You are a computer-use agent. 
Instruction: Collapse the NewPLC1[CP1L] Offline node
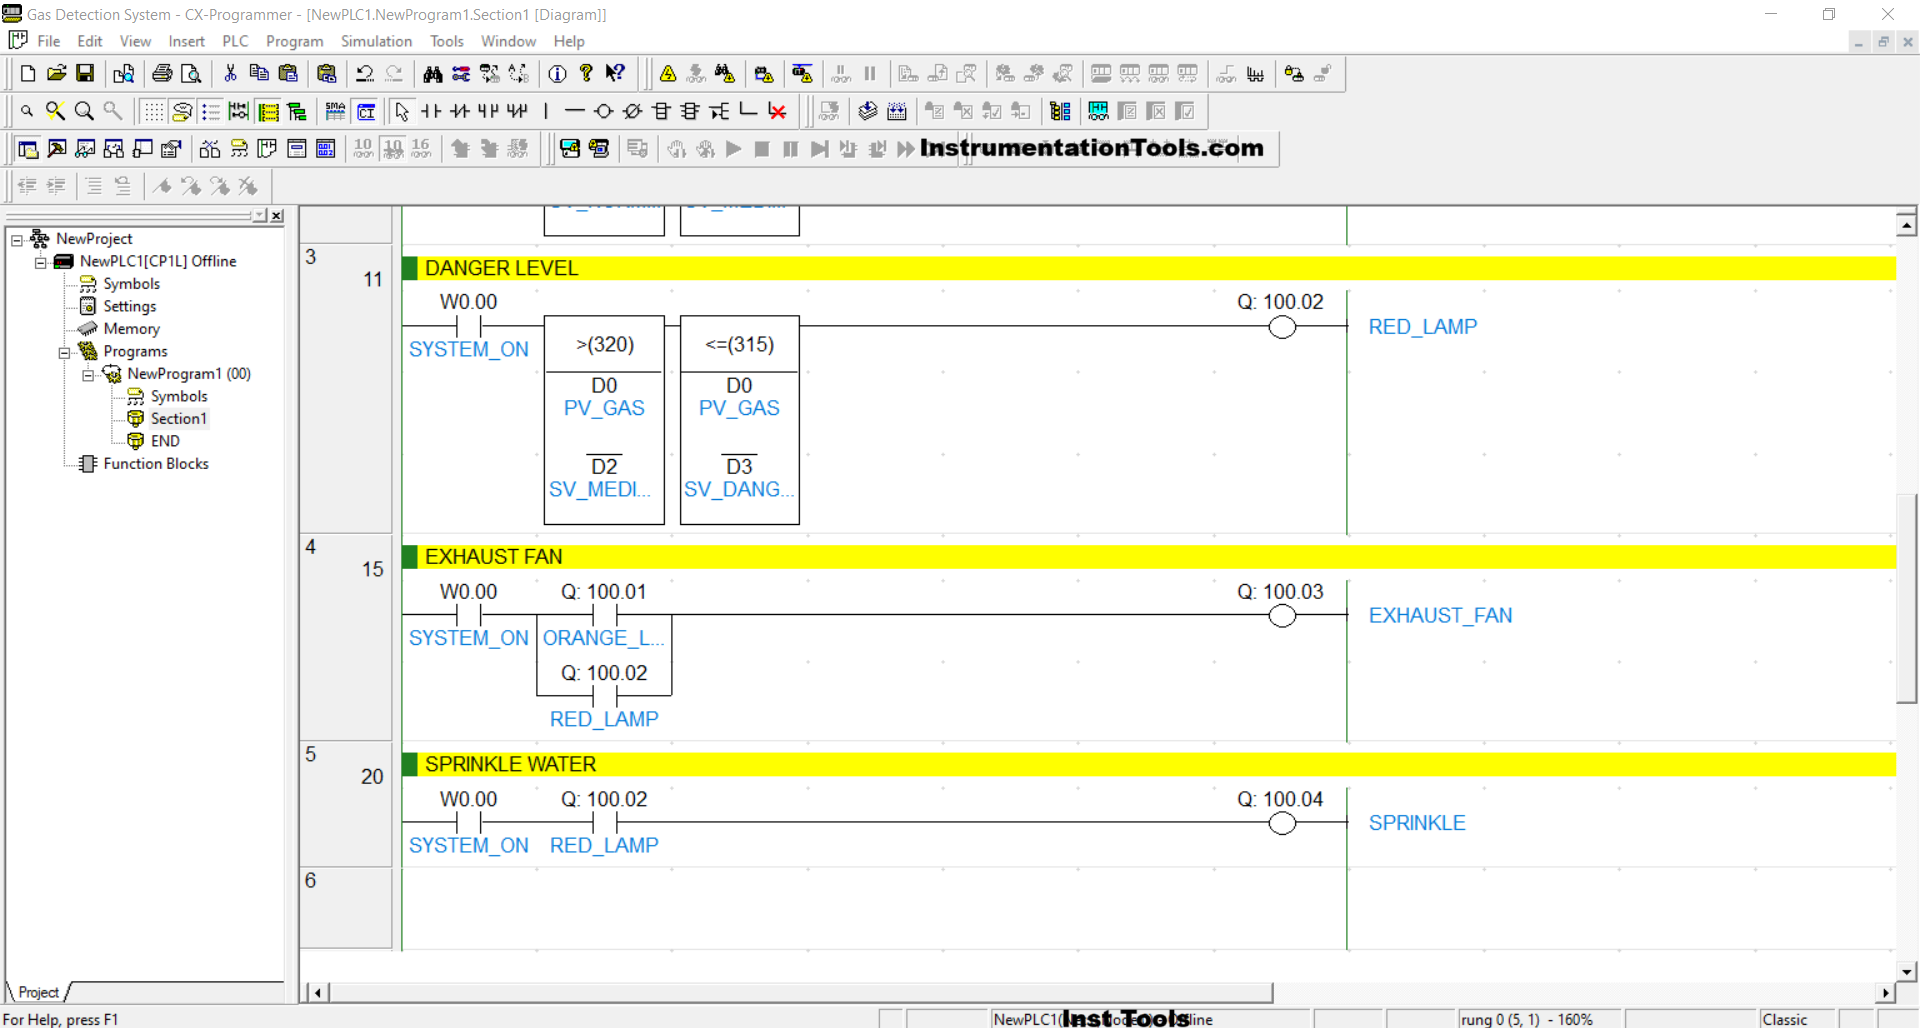tap(40, 262)
